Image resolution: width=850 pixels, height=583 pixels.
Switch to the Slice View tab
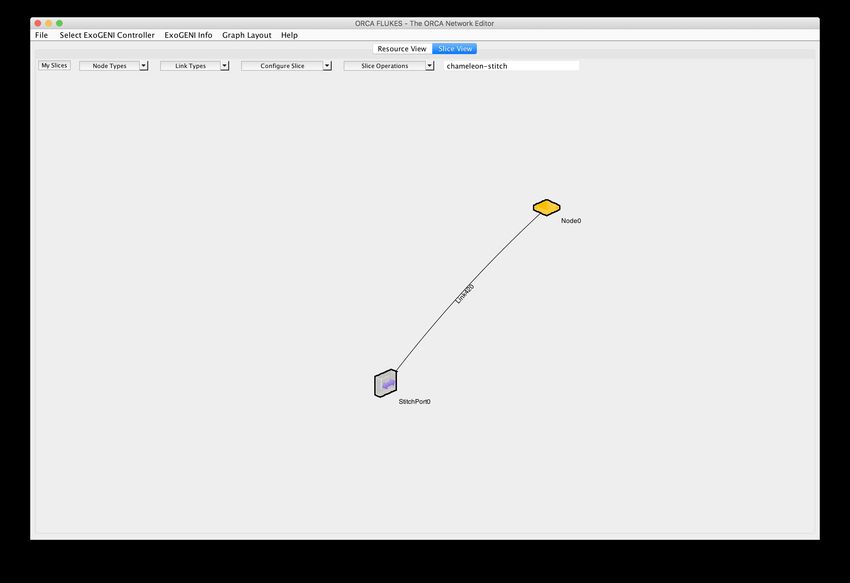(455, 49)
